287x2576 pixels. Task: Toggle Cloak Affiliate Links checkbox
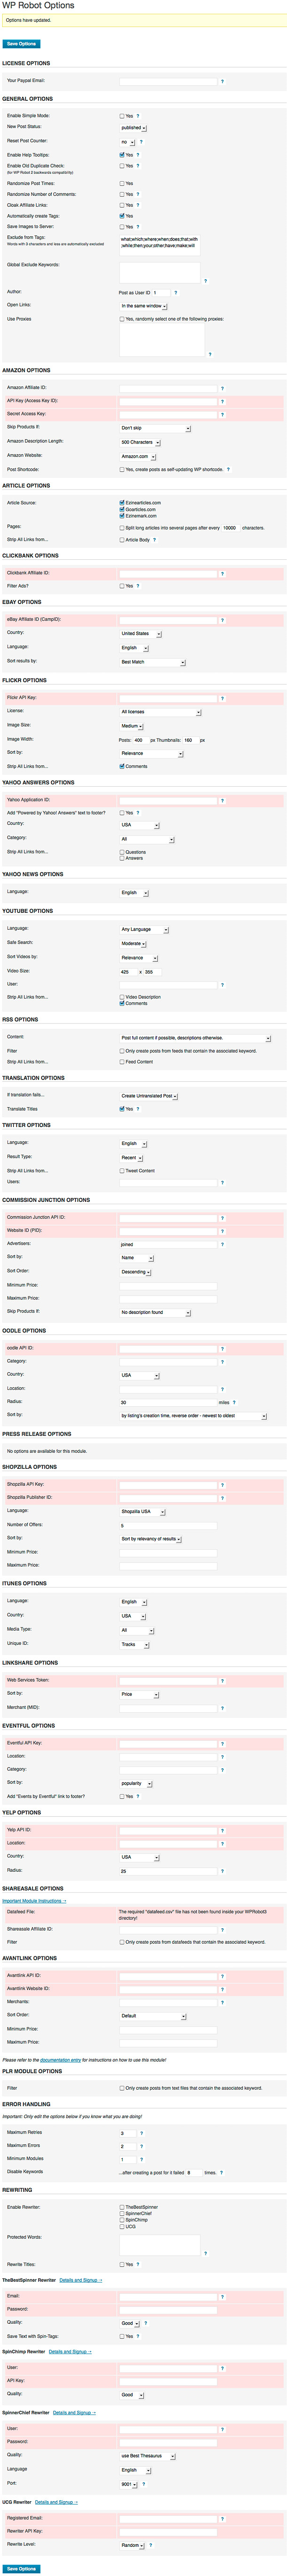pyautogui.click(x=122, y=205)
